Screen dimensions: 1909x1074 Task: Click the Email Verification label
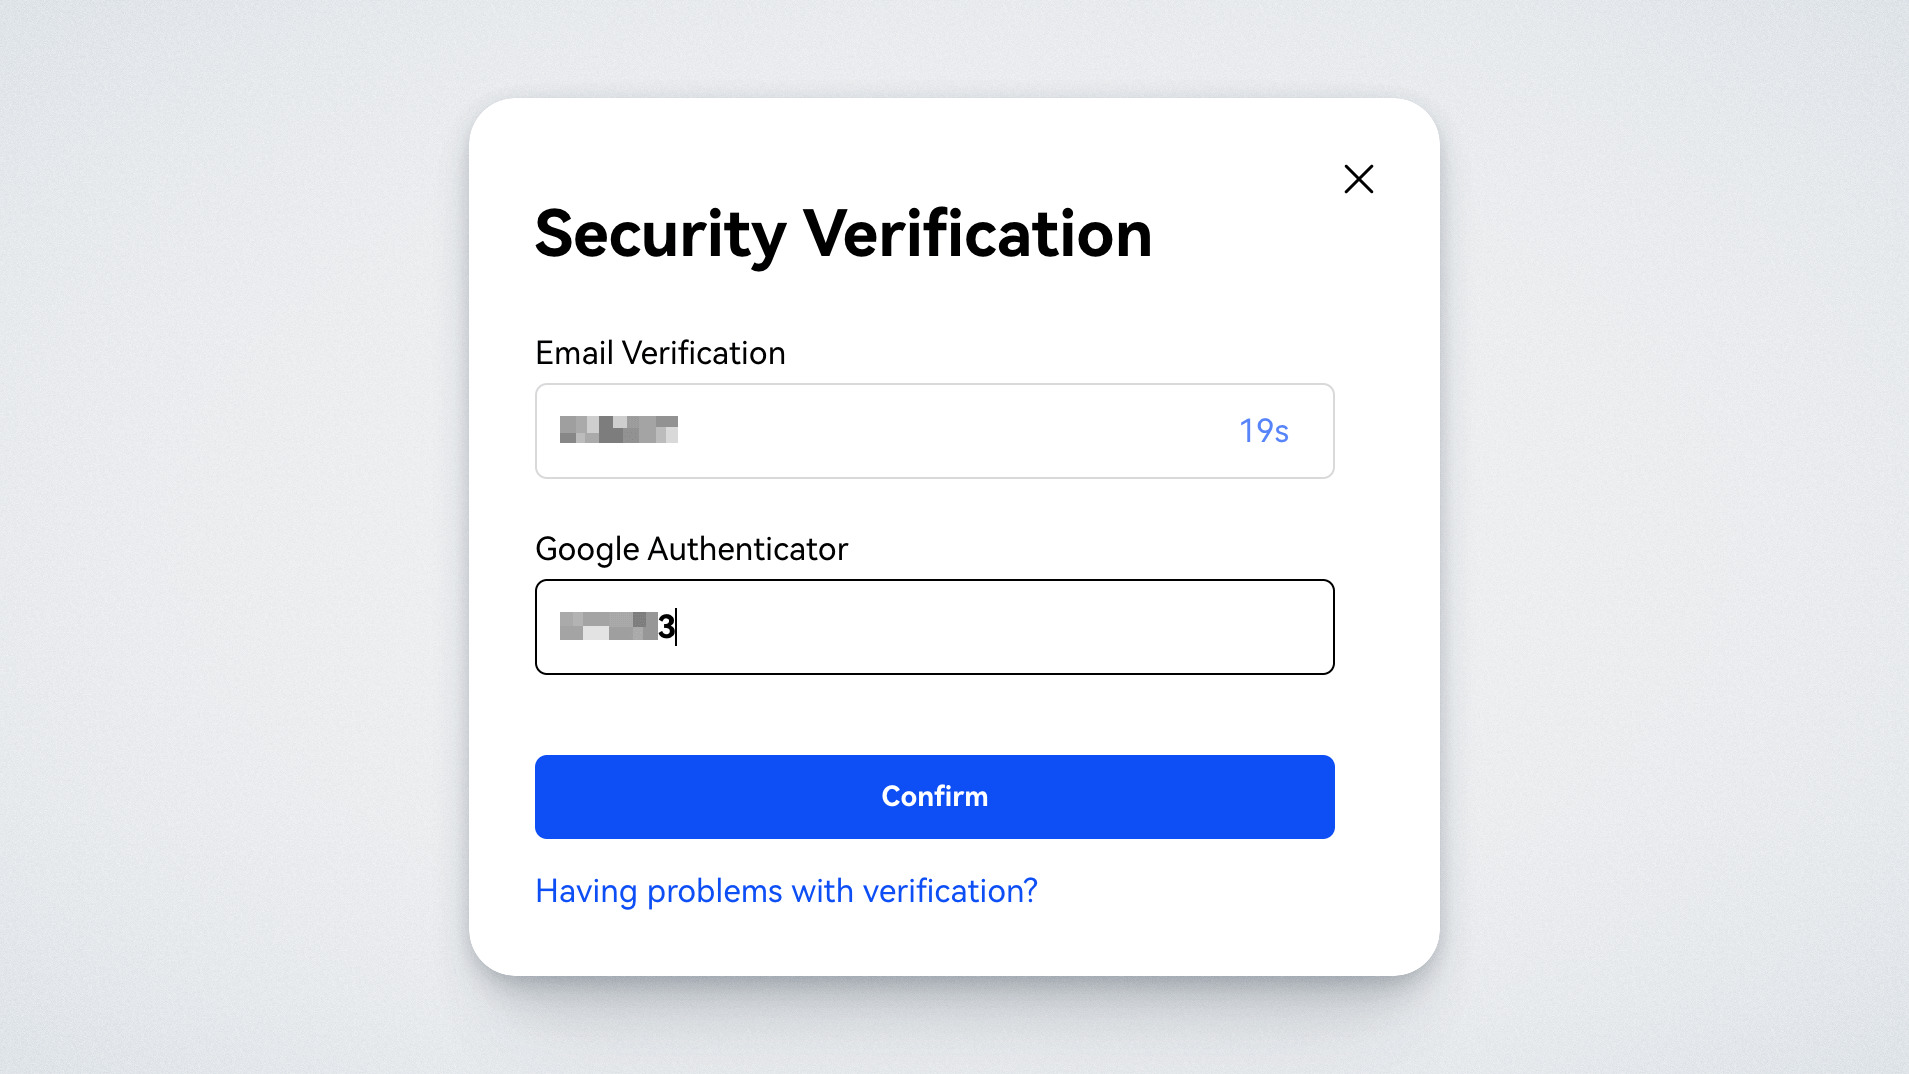pos(660,353)
